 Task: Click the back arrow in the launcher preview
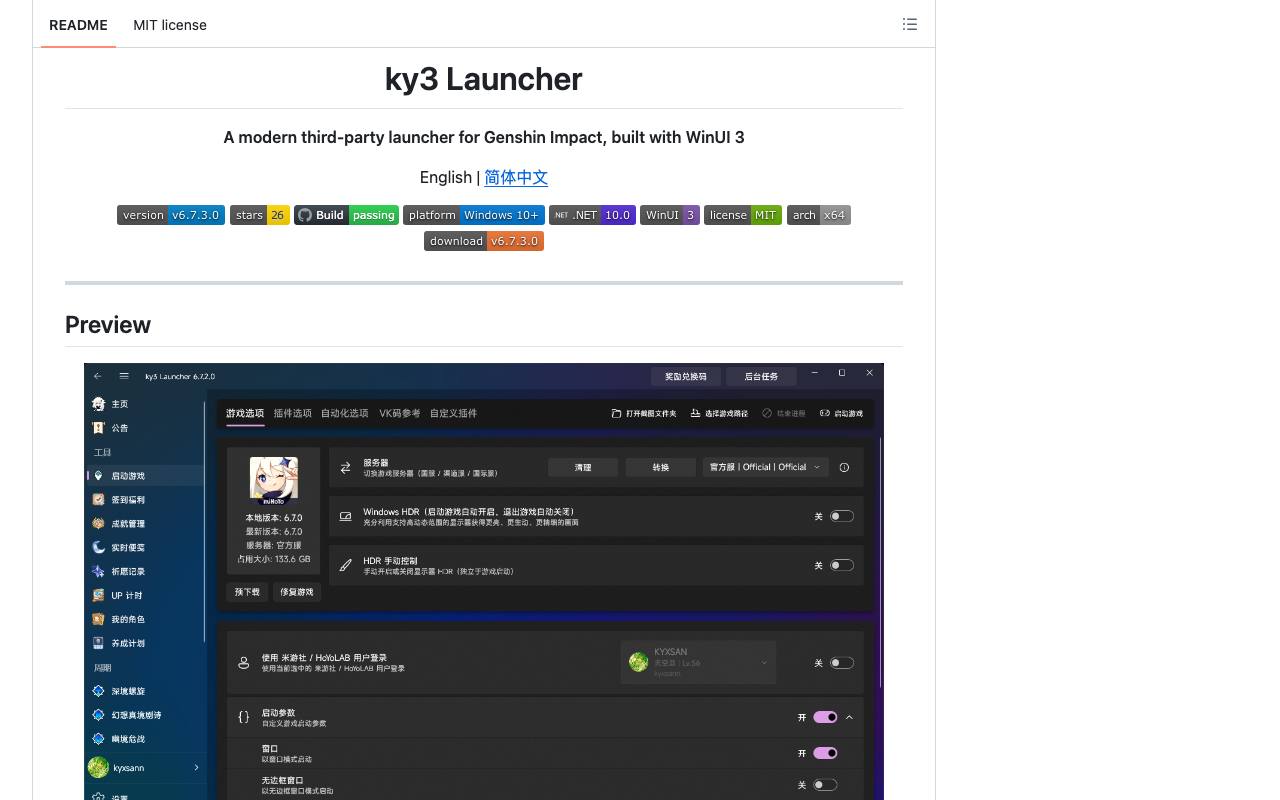pyautogui.click(x=98, y=376)
